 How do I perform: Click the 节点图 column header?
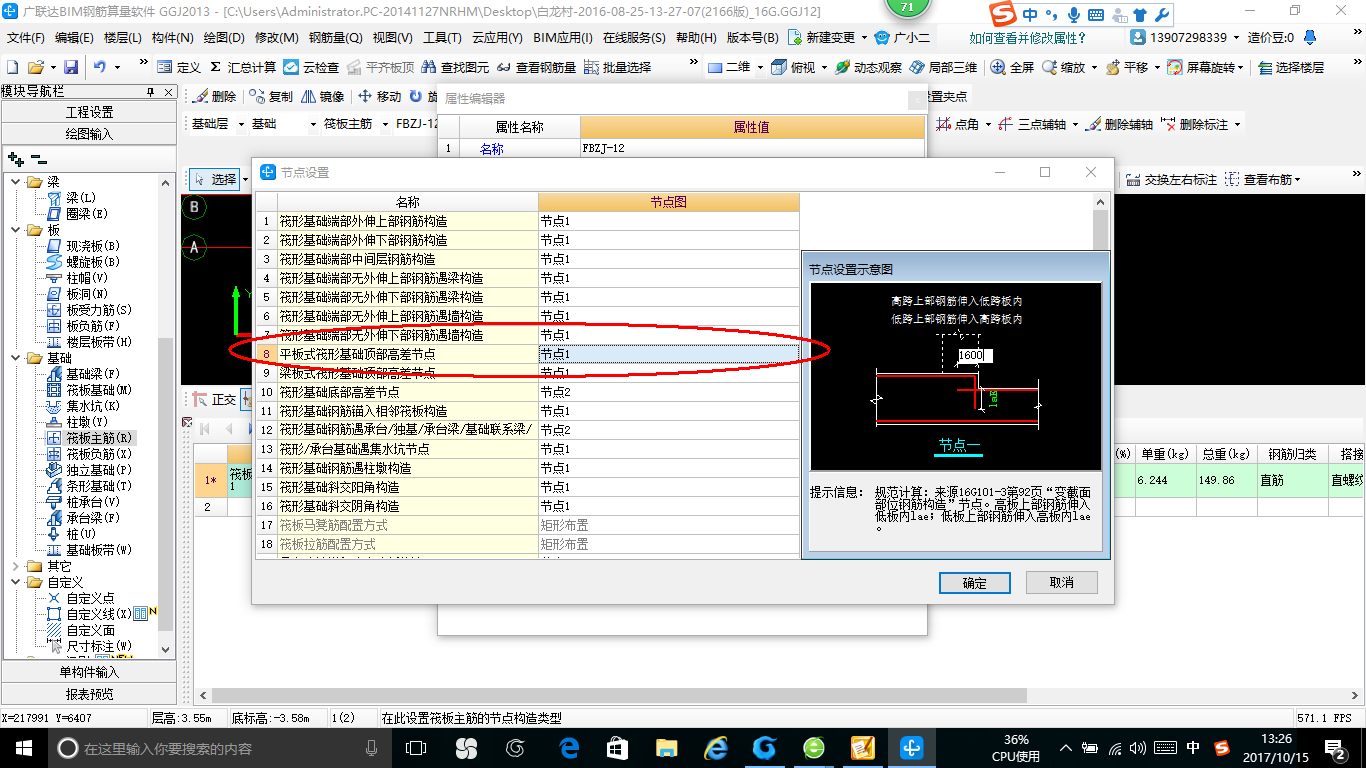click(x=669, y=202)
